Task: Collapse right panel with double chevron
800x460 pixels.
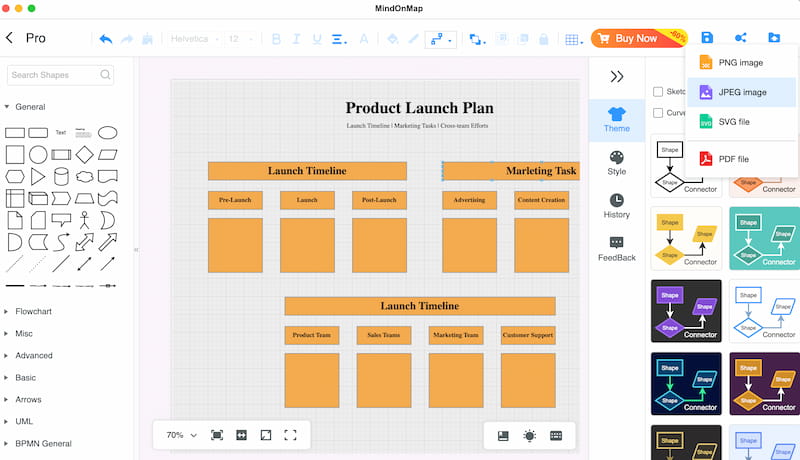Action: tap(617, 76)
